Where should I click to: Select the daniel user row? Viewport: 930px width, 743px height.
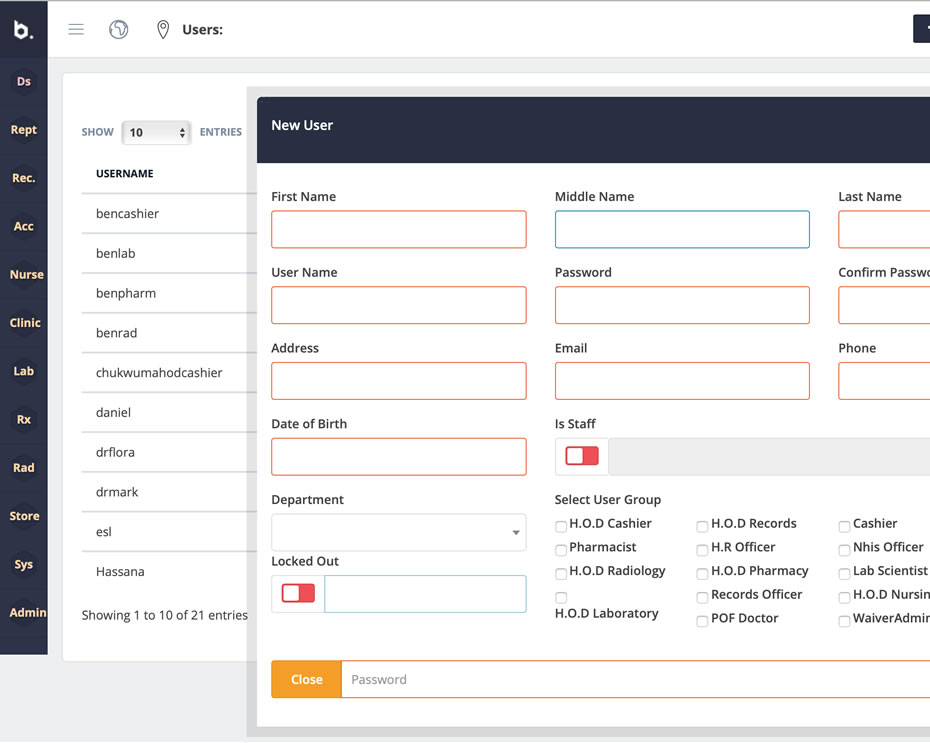pos(169,412)
